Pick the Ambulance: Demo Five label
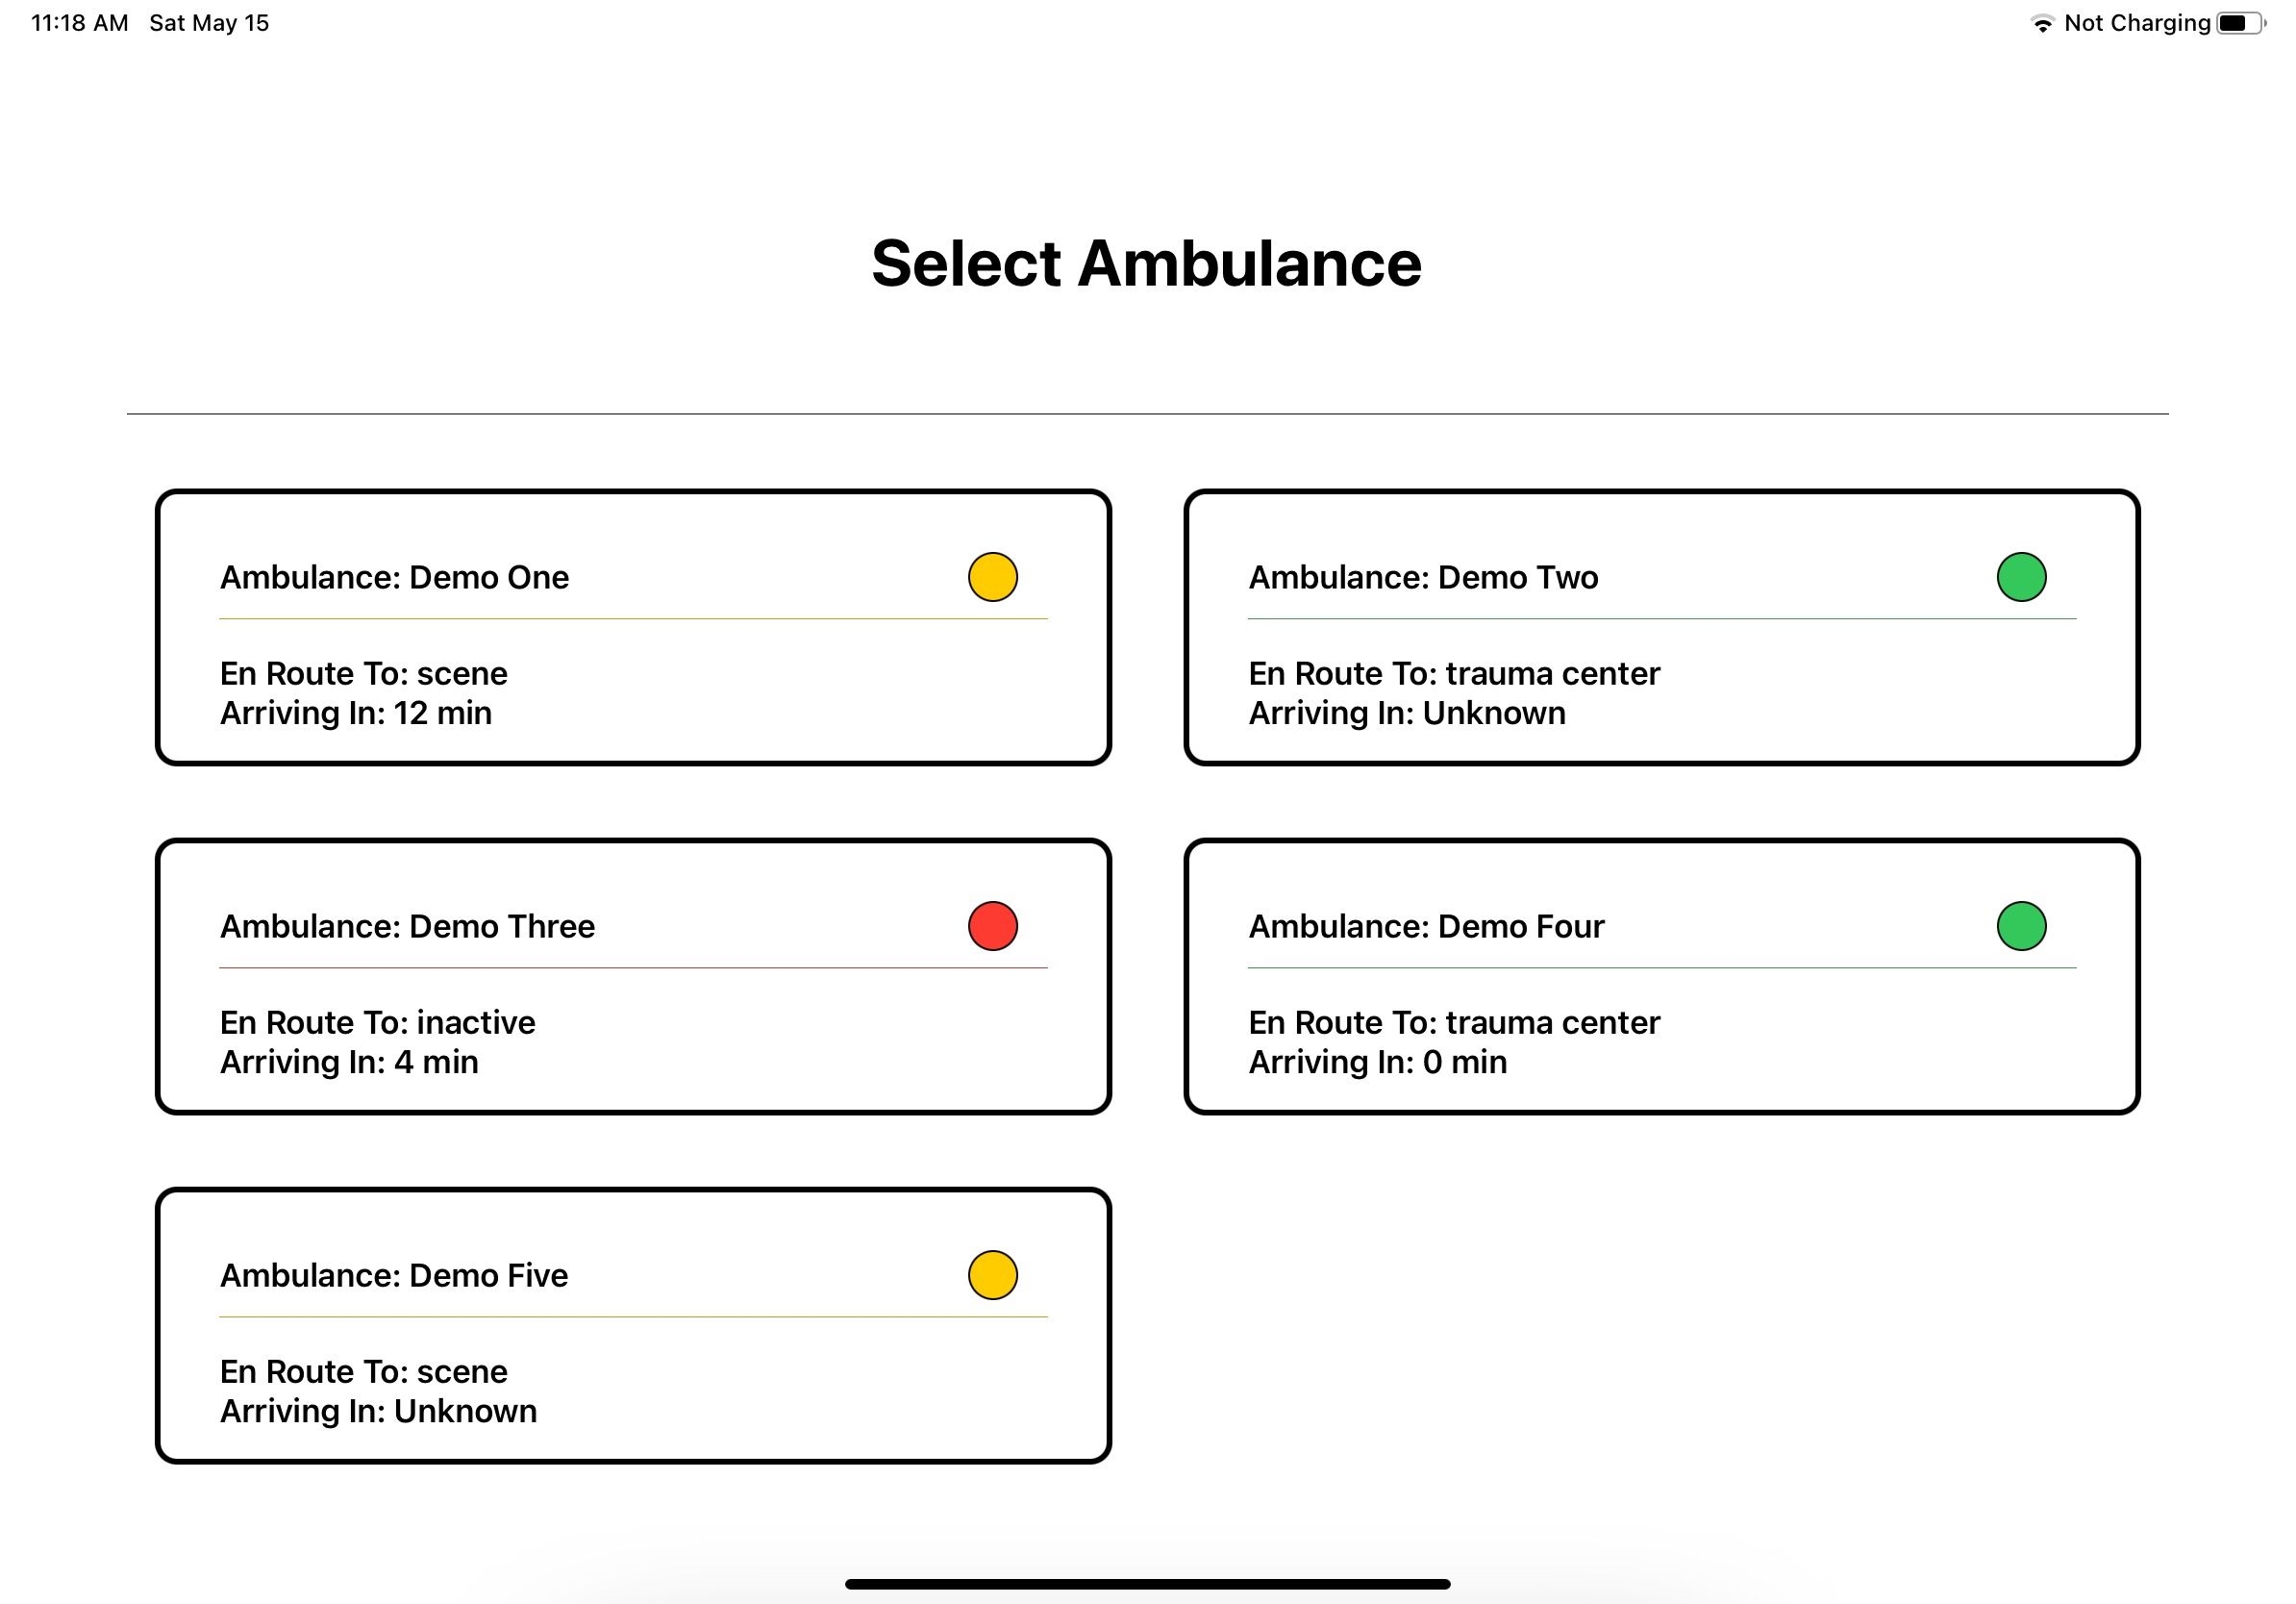This screenshot has height=1604, width=2296. (x=394, y=1276)
